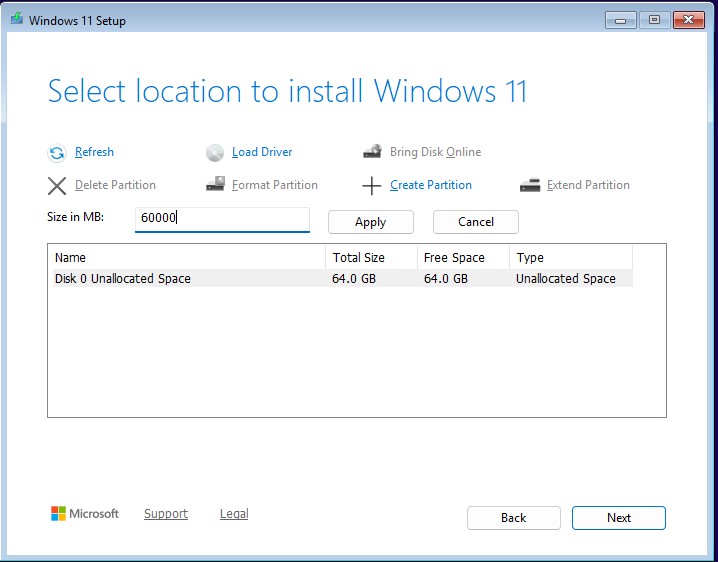The image size is (718, 562).
Task: Click the 64.0 GB Free Space cell
Action: [446, 278]
